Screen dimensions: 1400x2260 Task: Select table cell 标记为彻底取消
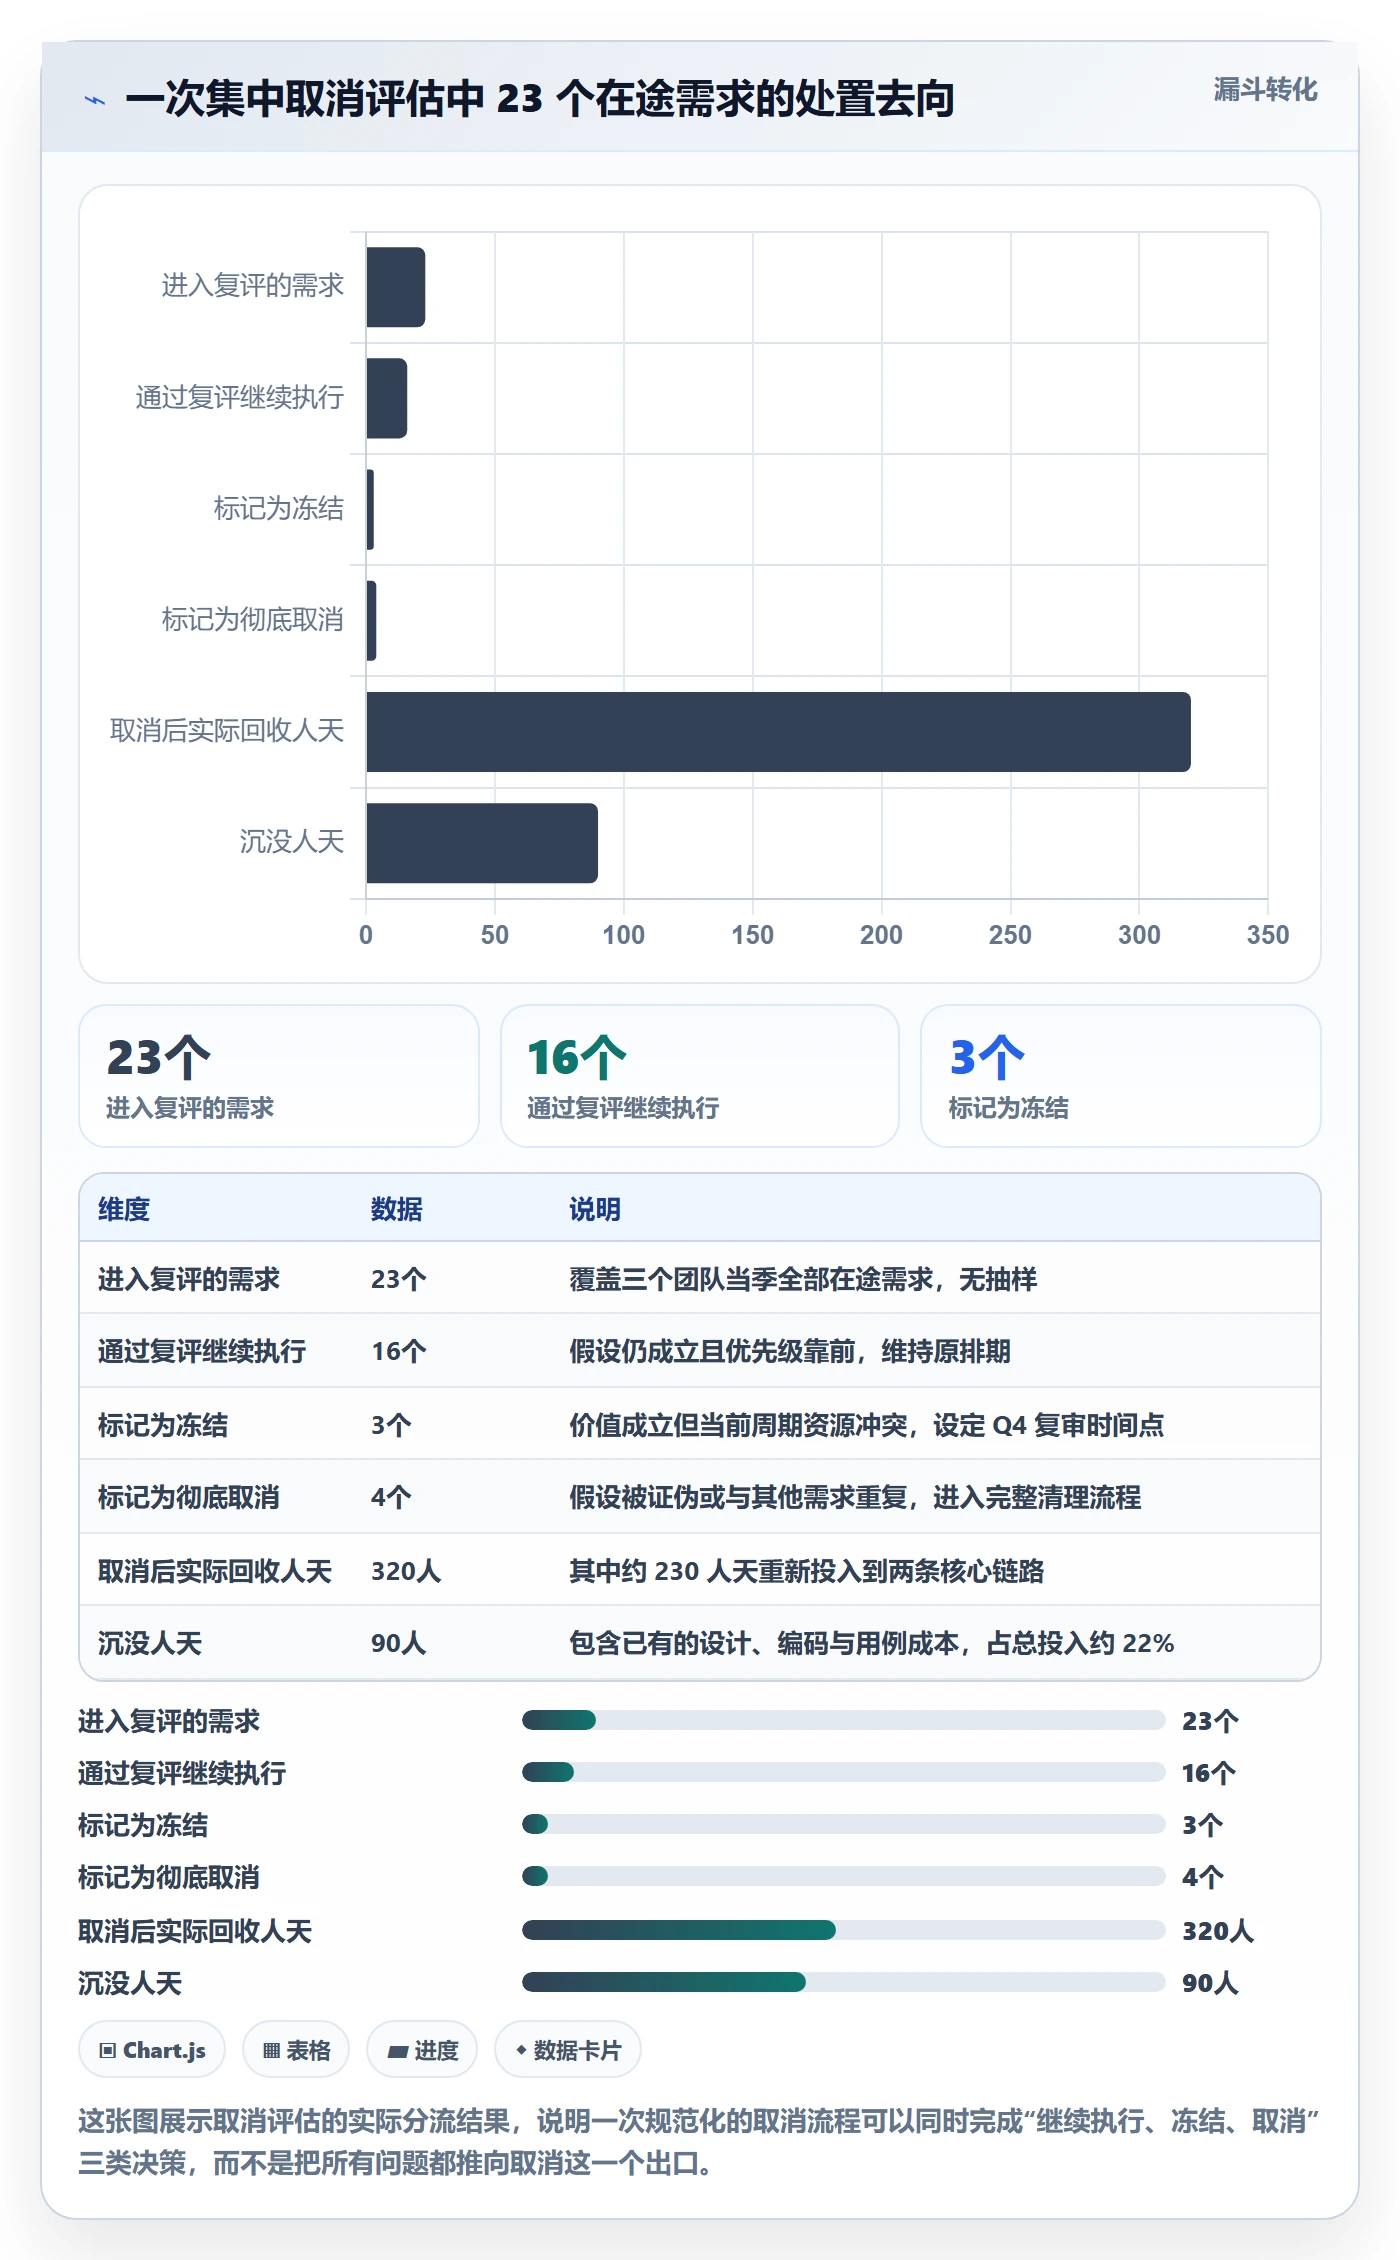[x=189, y=1497]
